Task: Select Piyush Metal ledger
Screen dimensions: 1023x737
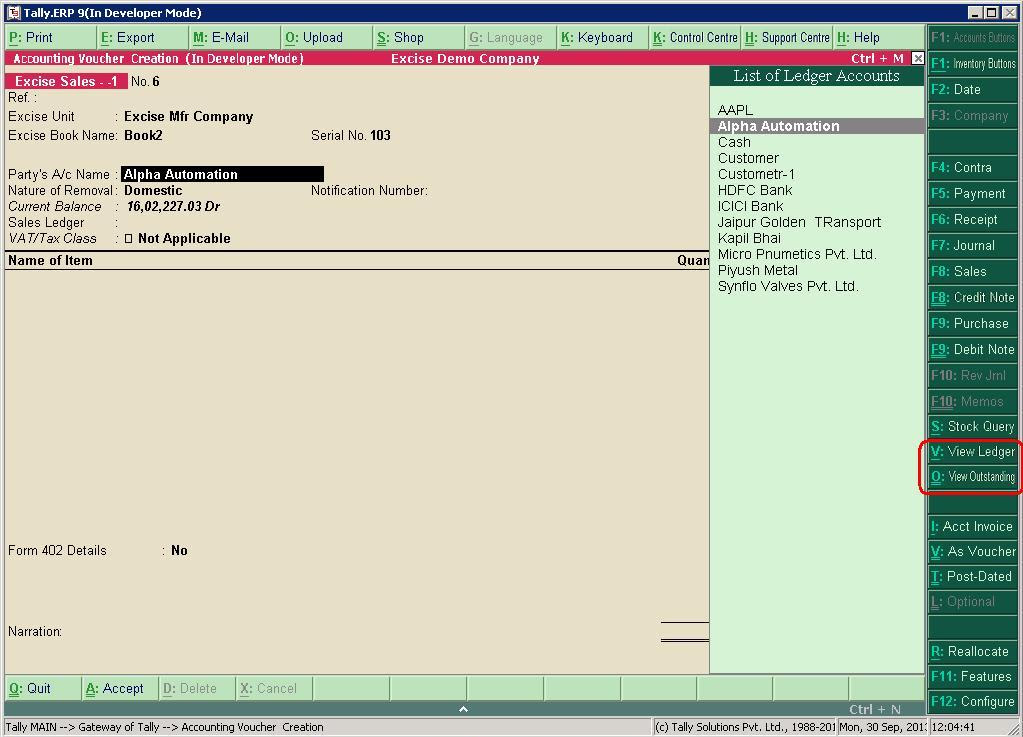Action: (817, 270)
